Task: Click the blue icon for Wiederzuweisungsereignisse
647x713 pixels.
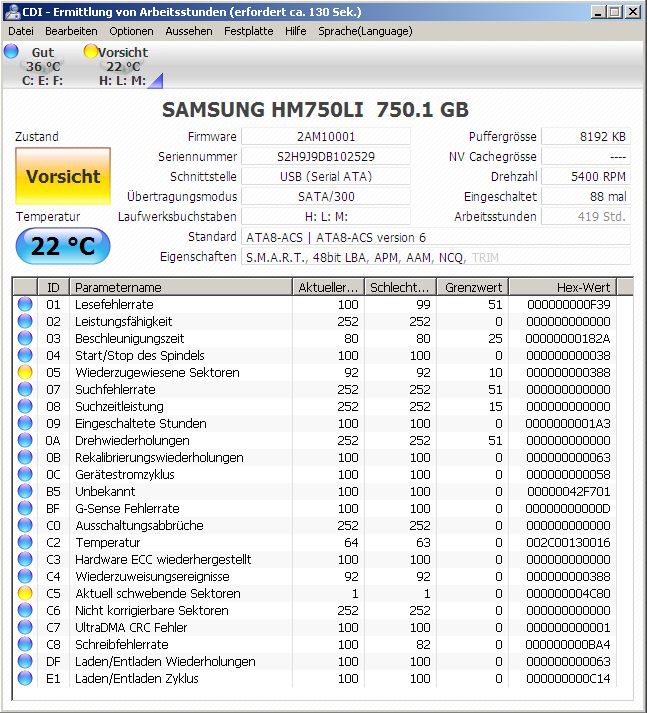Action: click(25, 576)
